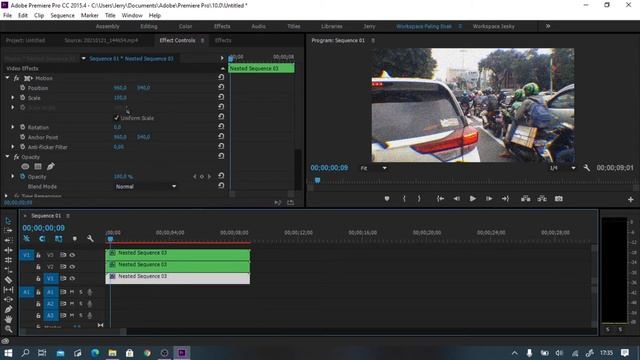Expand the Anti-flicker Filter property
This screenshot has height=360, width=640.
coord(13,147)
